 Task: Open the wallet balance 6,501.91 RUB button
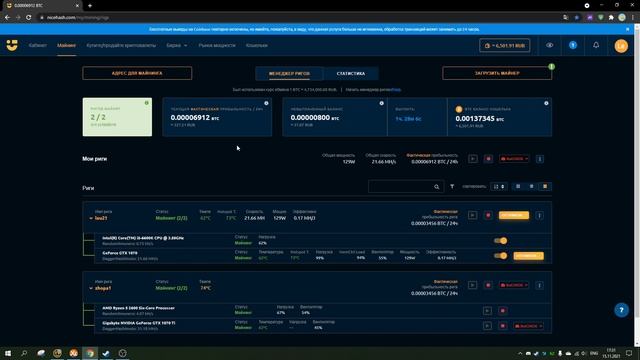click(x=504, y=46)
